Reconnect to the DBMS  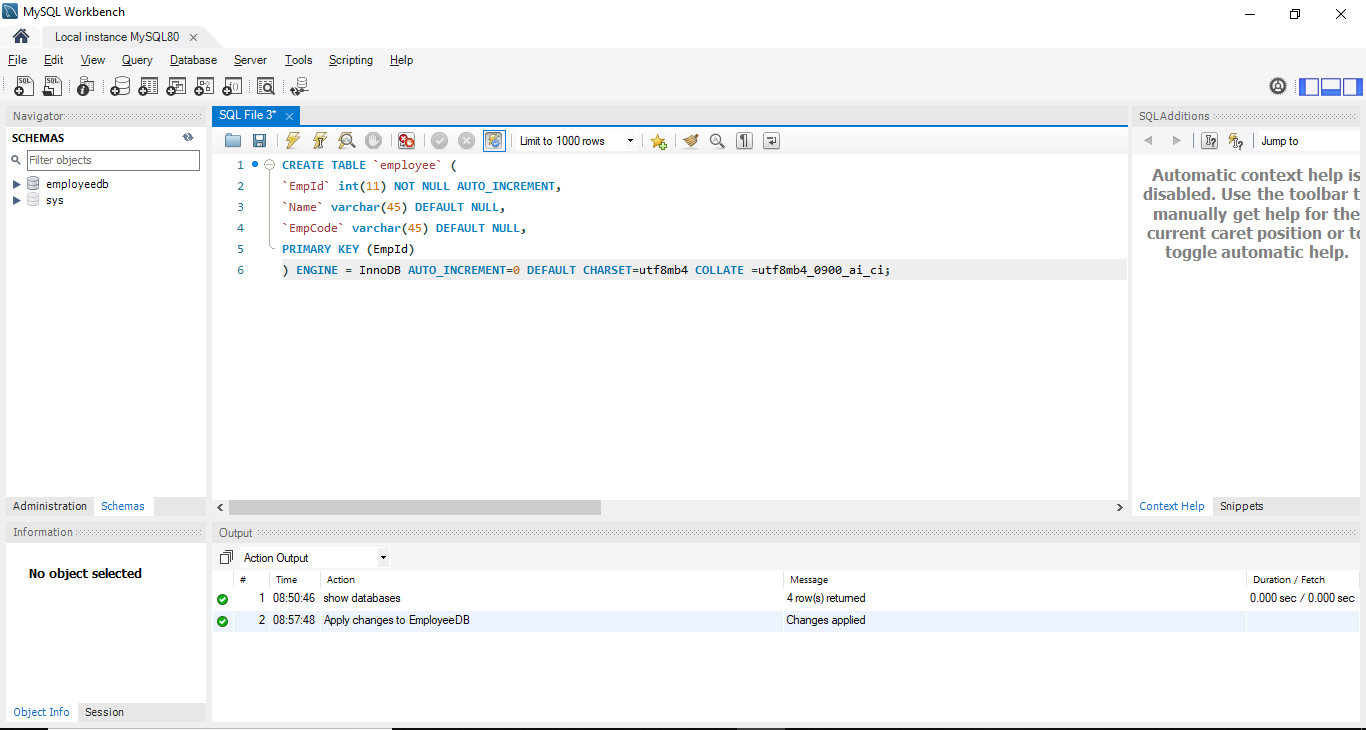(x=299, y=87)
